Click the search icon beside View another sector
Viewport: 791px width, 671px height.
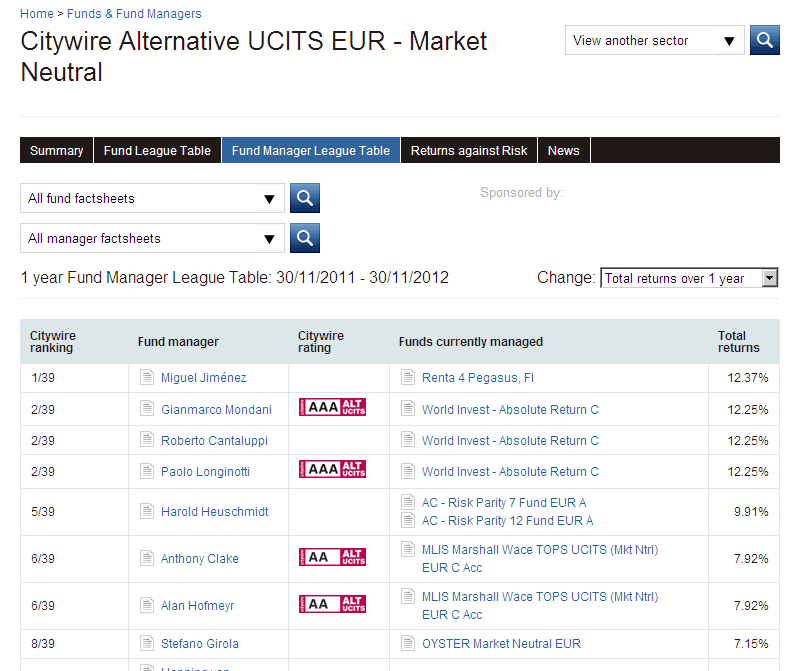coord(764,40)
